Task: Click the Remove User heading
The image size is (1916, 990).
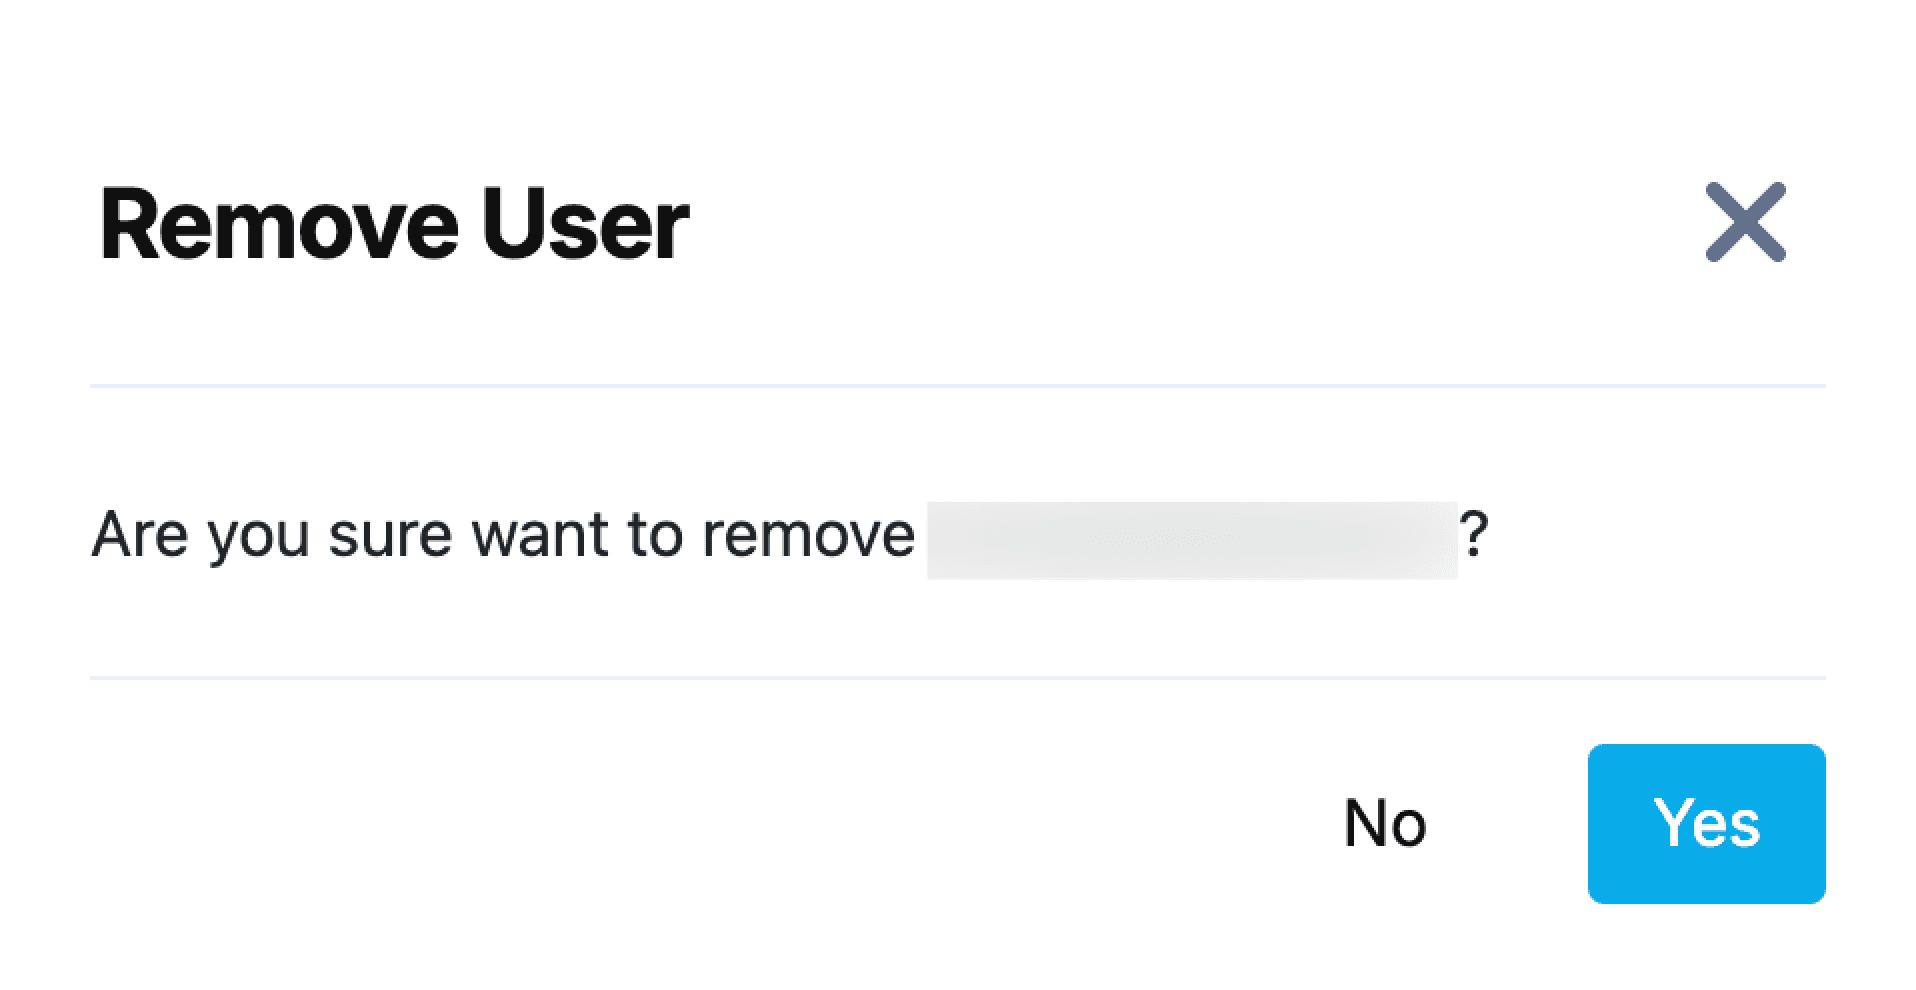Action: (x=394, y=224)
